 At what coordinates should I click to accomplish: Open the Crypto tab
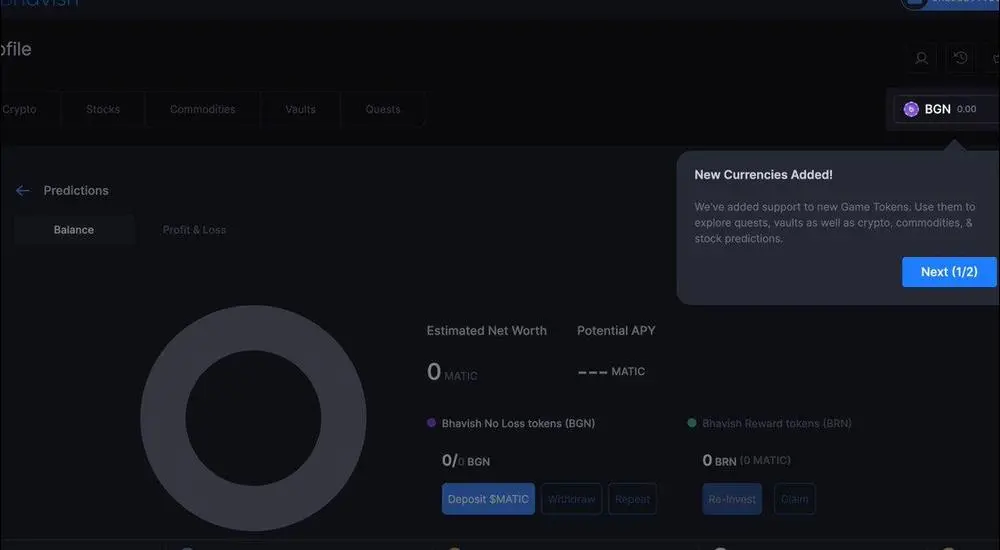coord(20,109)
